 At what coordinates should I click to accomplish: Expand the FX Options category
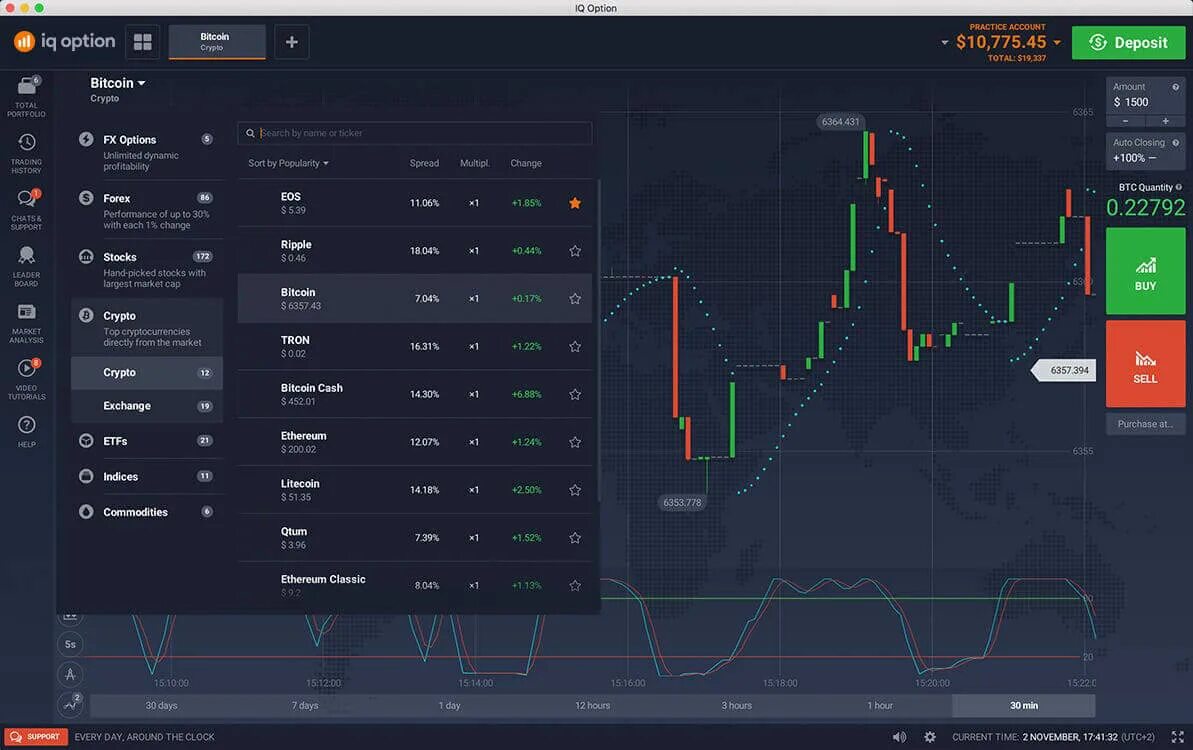146,152
